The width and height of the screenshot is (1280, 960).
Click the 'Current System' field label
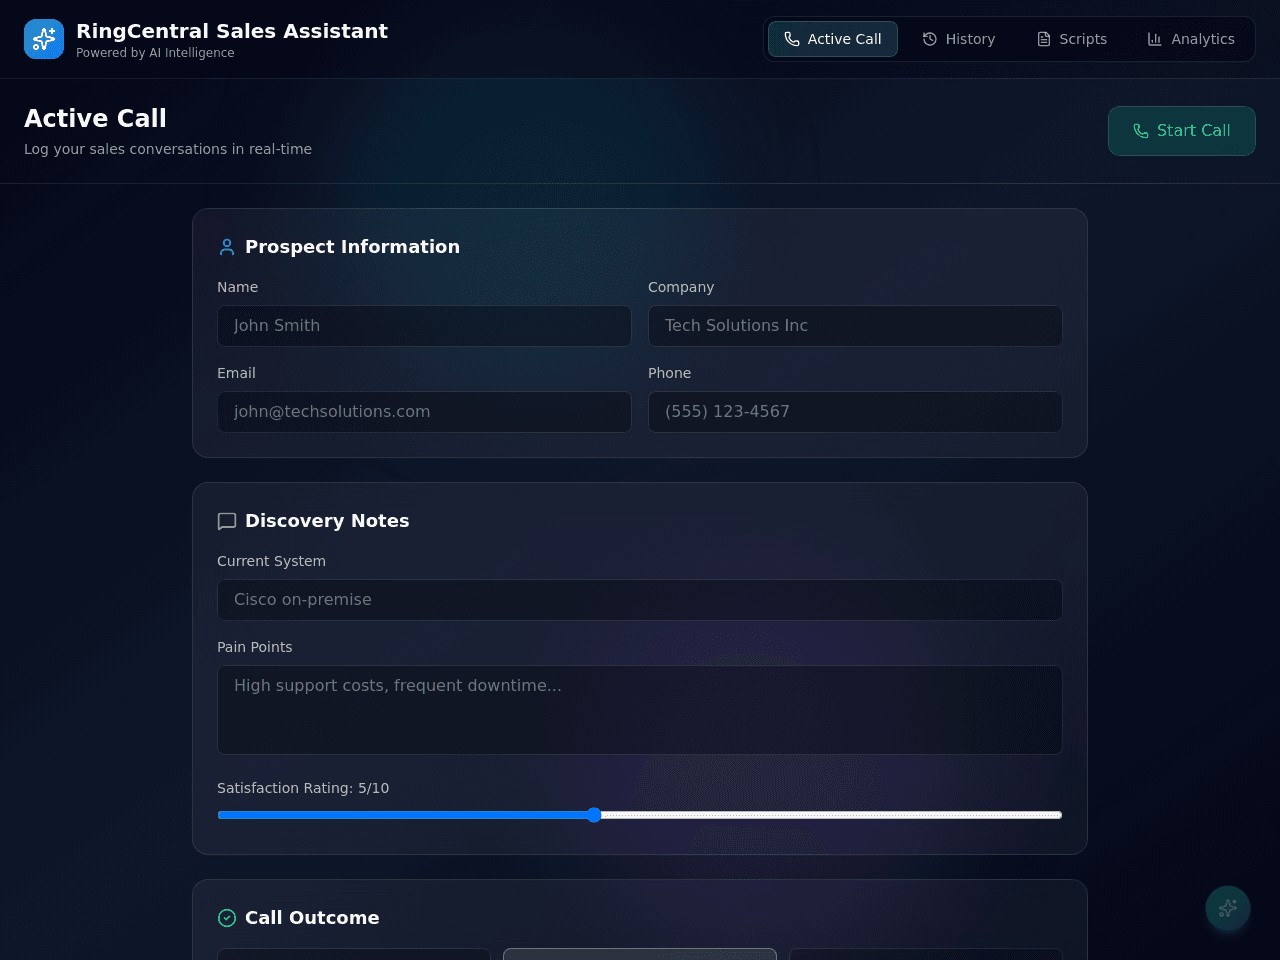(x=271, y=561)
